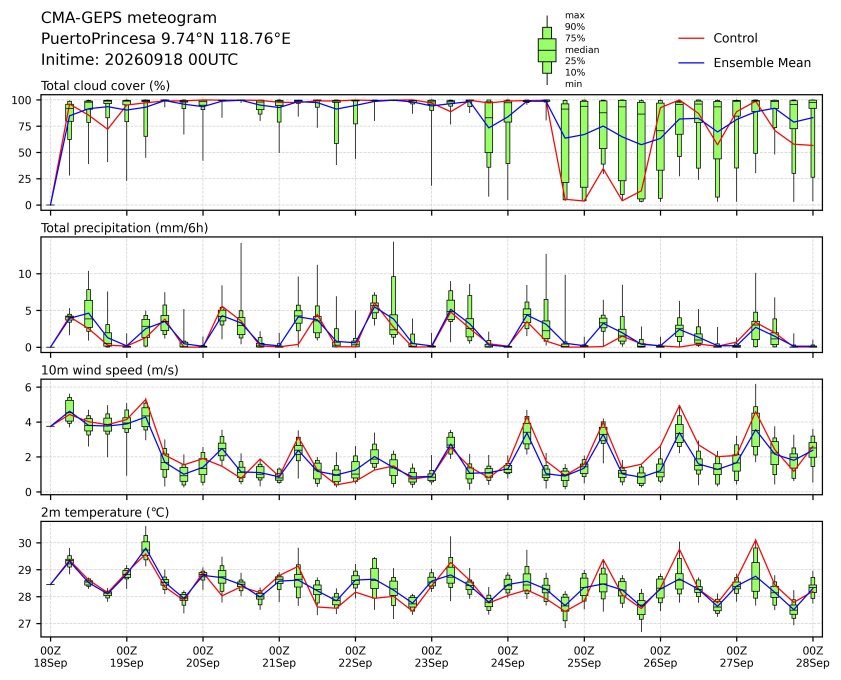Click the 2m temperature panel title
The height and width of the screenshot is (680, 841).
coord(105,513)
